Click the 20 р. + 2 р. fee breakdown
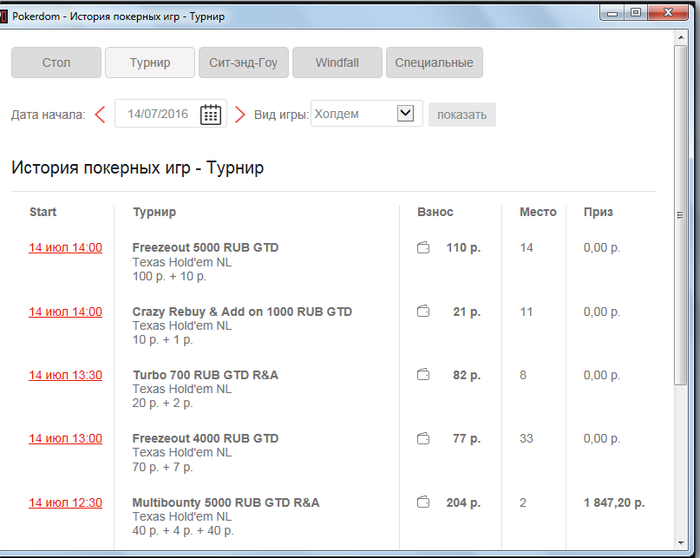 (x=162, y=403)
